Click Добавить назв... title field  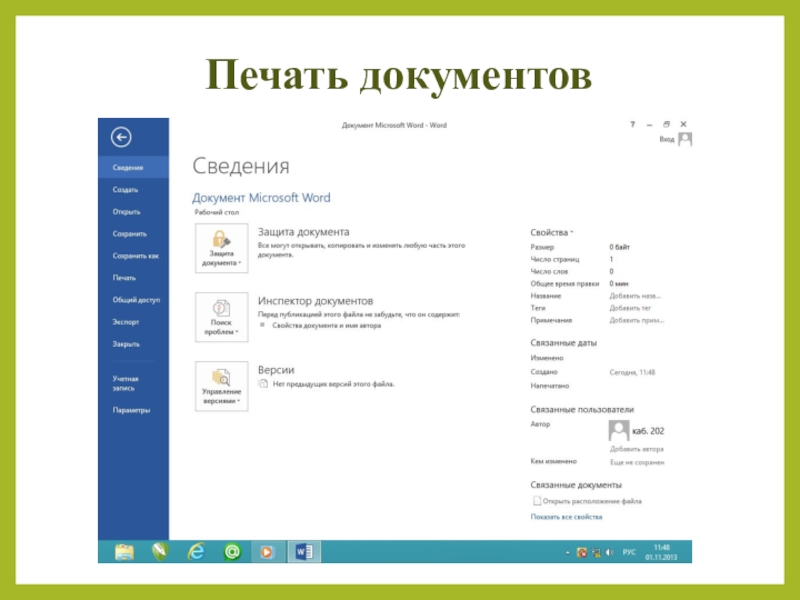pyautogui.click(x=635, y=296)
